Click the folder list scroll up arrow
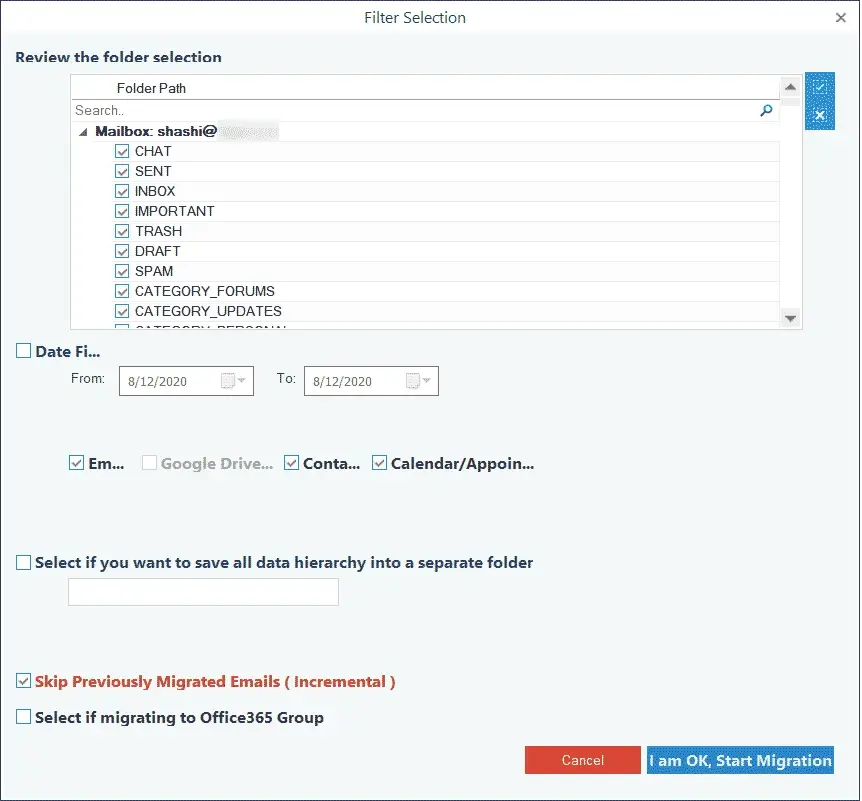The width and height of the screenshot is (862, 801). pyautogui.click(x=791, y=87)
